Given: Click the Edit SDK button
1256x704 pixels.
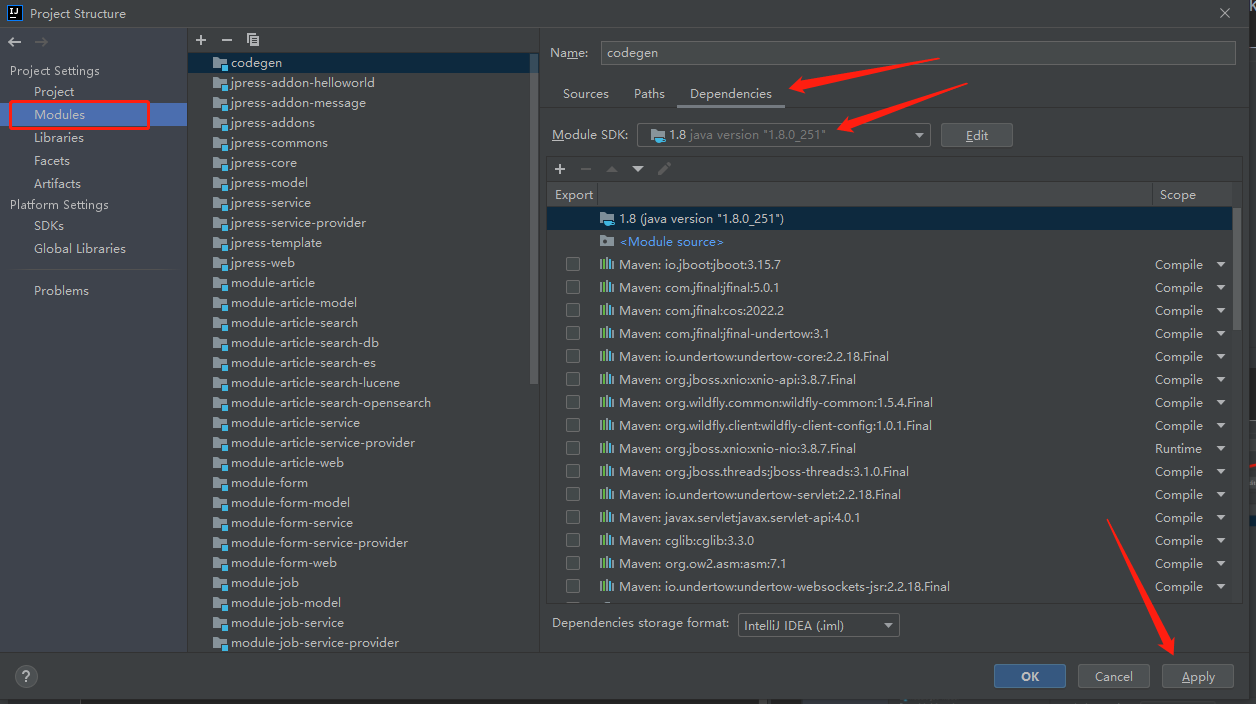Looking at the screenshot, I should [x=977, y=135].
